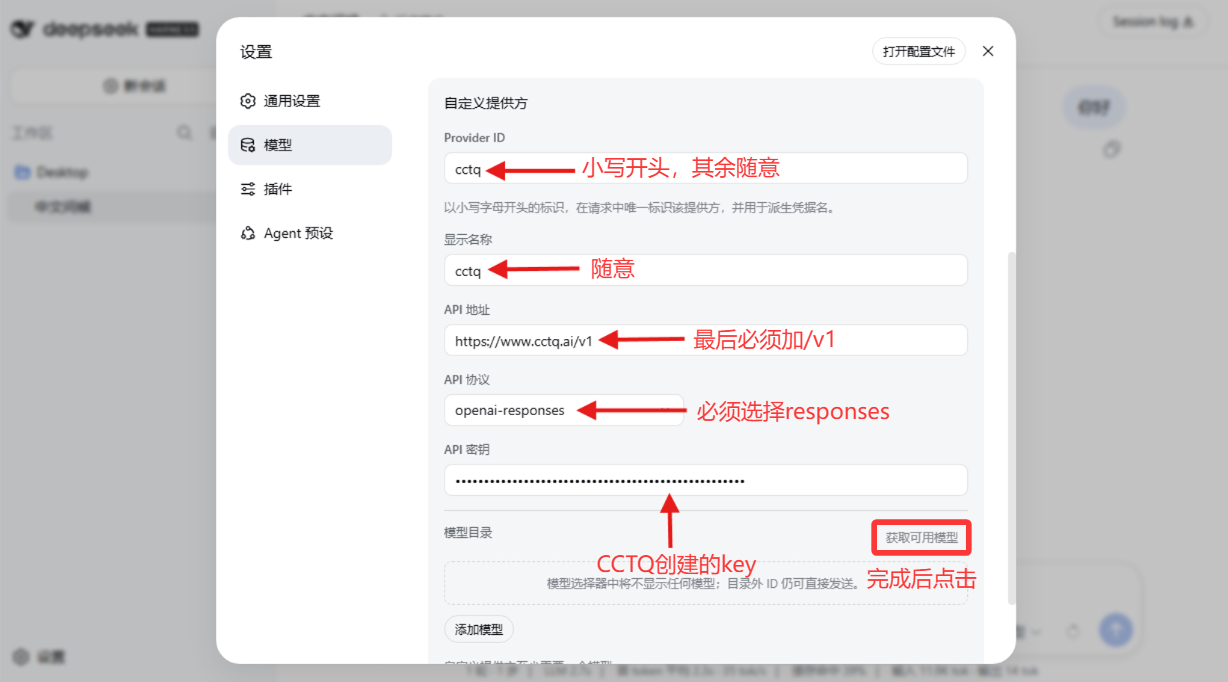Click the gear settings icon in the sidebar bottom
This screenshot has width=1228, height=682.
coord(22,657)
